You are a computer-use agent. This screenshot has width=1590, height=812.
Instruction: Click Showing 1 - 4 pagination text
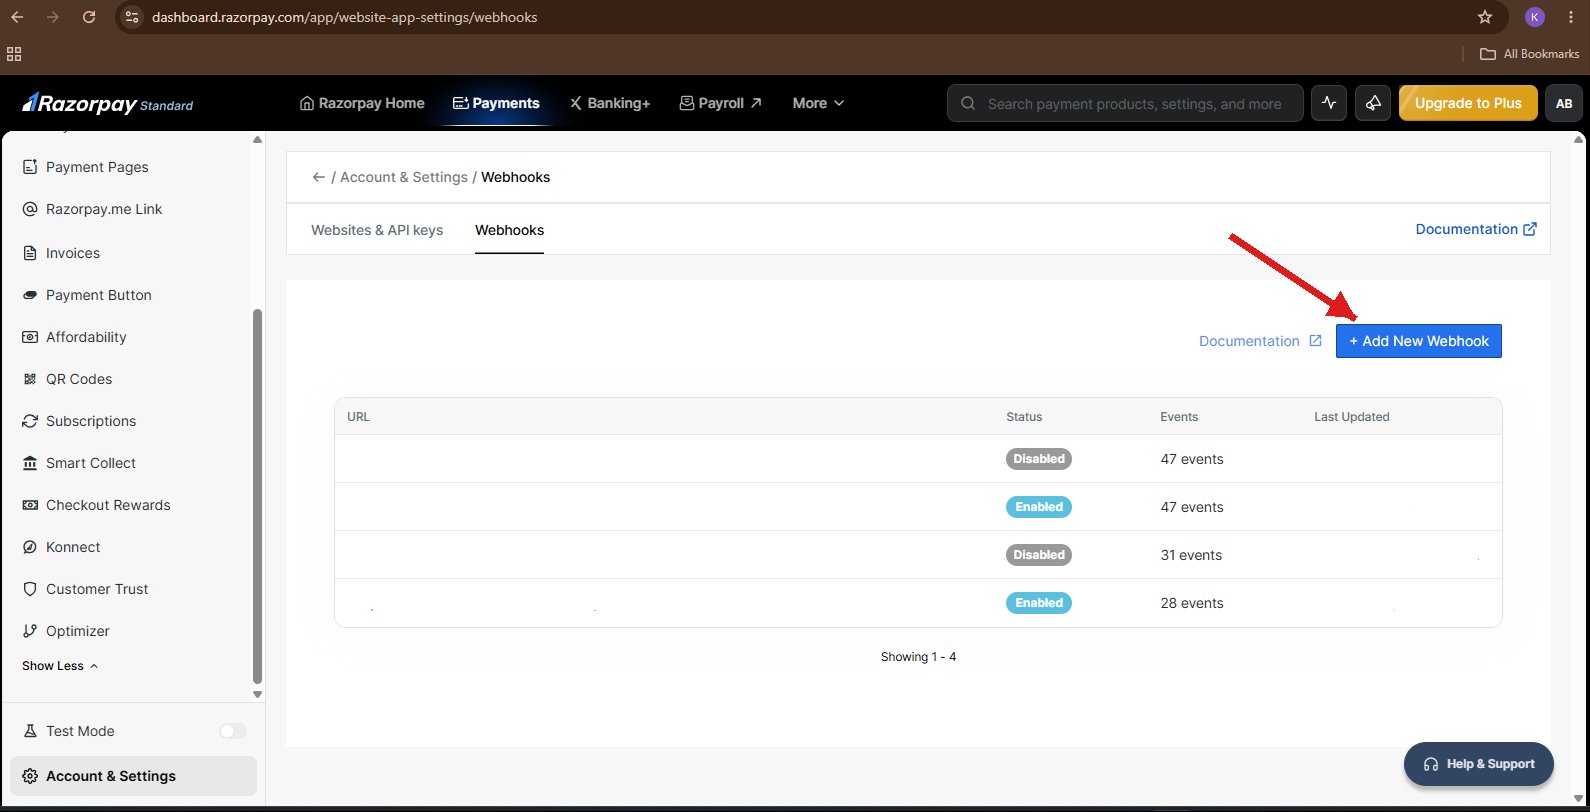click(918, 657)
